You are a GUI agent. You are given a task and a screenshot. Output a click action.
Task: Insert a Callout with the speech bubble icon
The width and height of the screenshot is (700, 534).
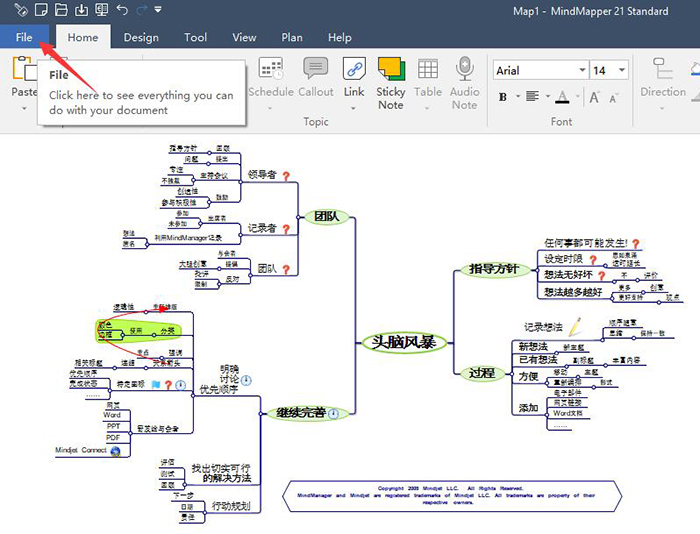[316, 68]
